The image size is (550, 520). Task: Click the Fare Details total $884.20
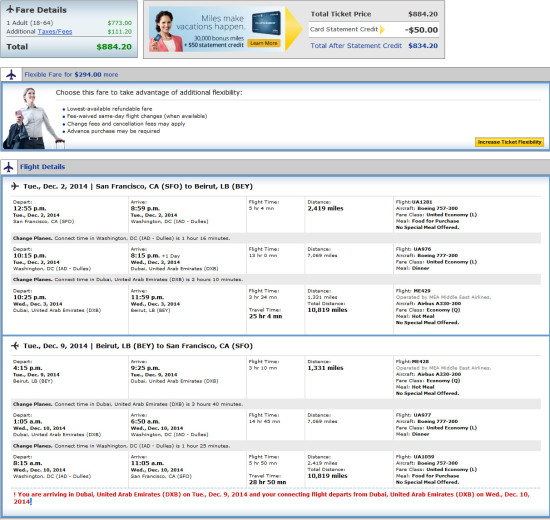114,47
